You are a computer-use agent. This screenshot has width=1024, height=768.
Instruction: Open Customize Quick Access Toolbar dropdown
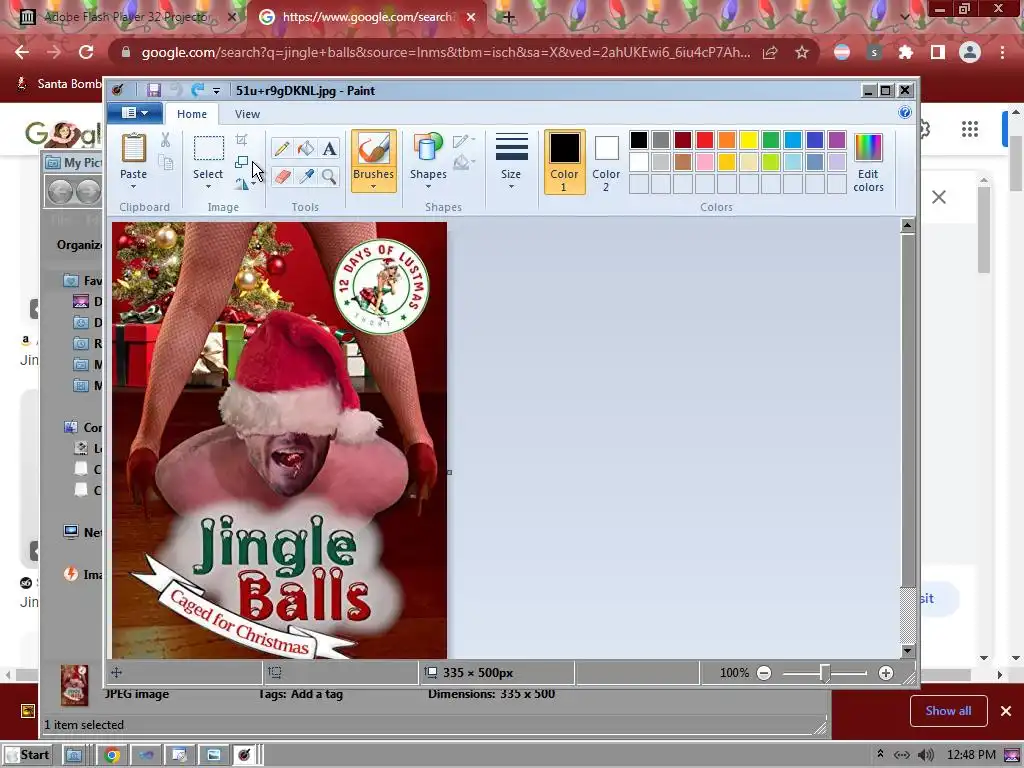tap(216, 91)
